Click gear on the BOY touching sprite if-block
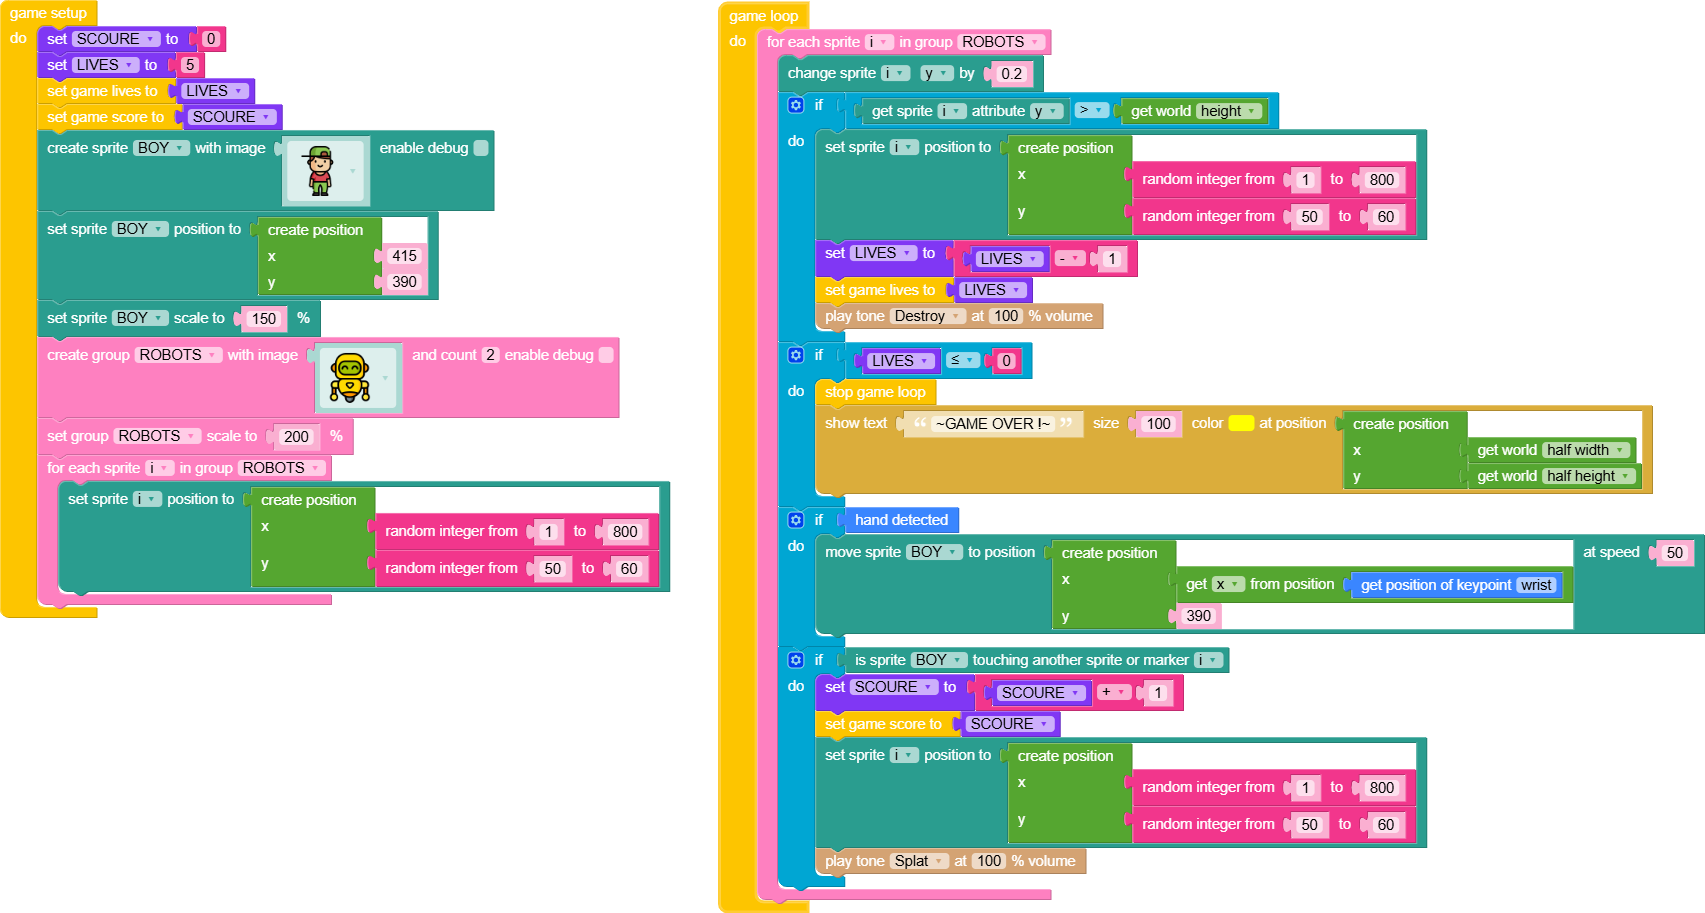Screen dimensions: 1705x913 [x=796, y=660]
